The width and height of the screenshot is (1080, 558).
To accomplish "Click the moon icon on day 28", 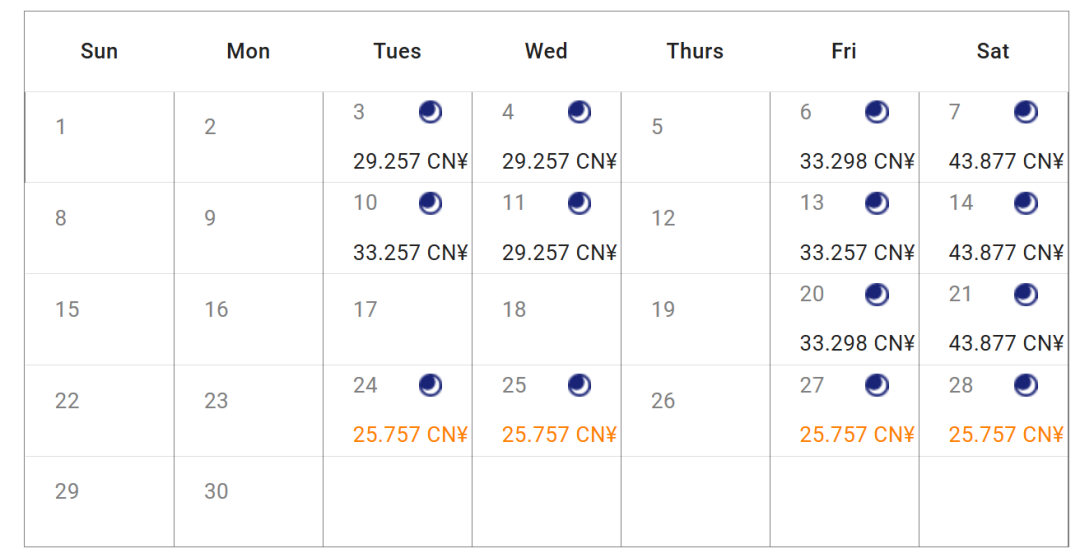I will [1026, 385].
